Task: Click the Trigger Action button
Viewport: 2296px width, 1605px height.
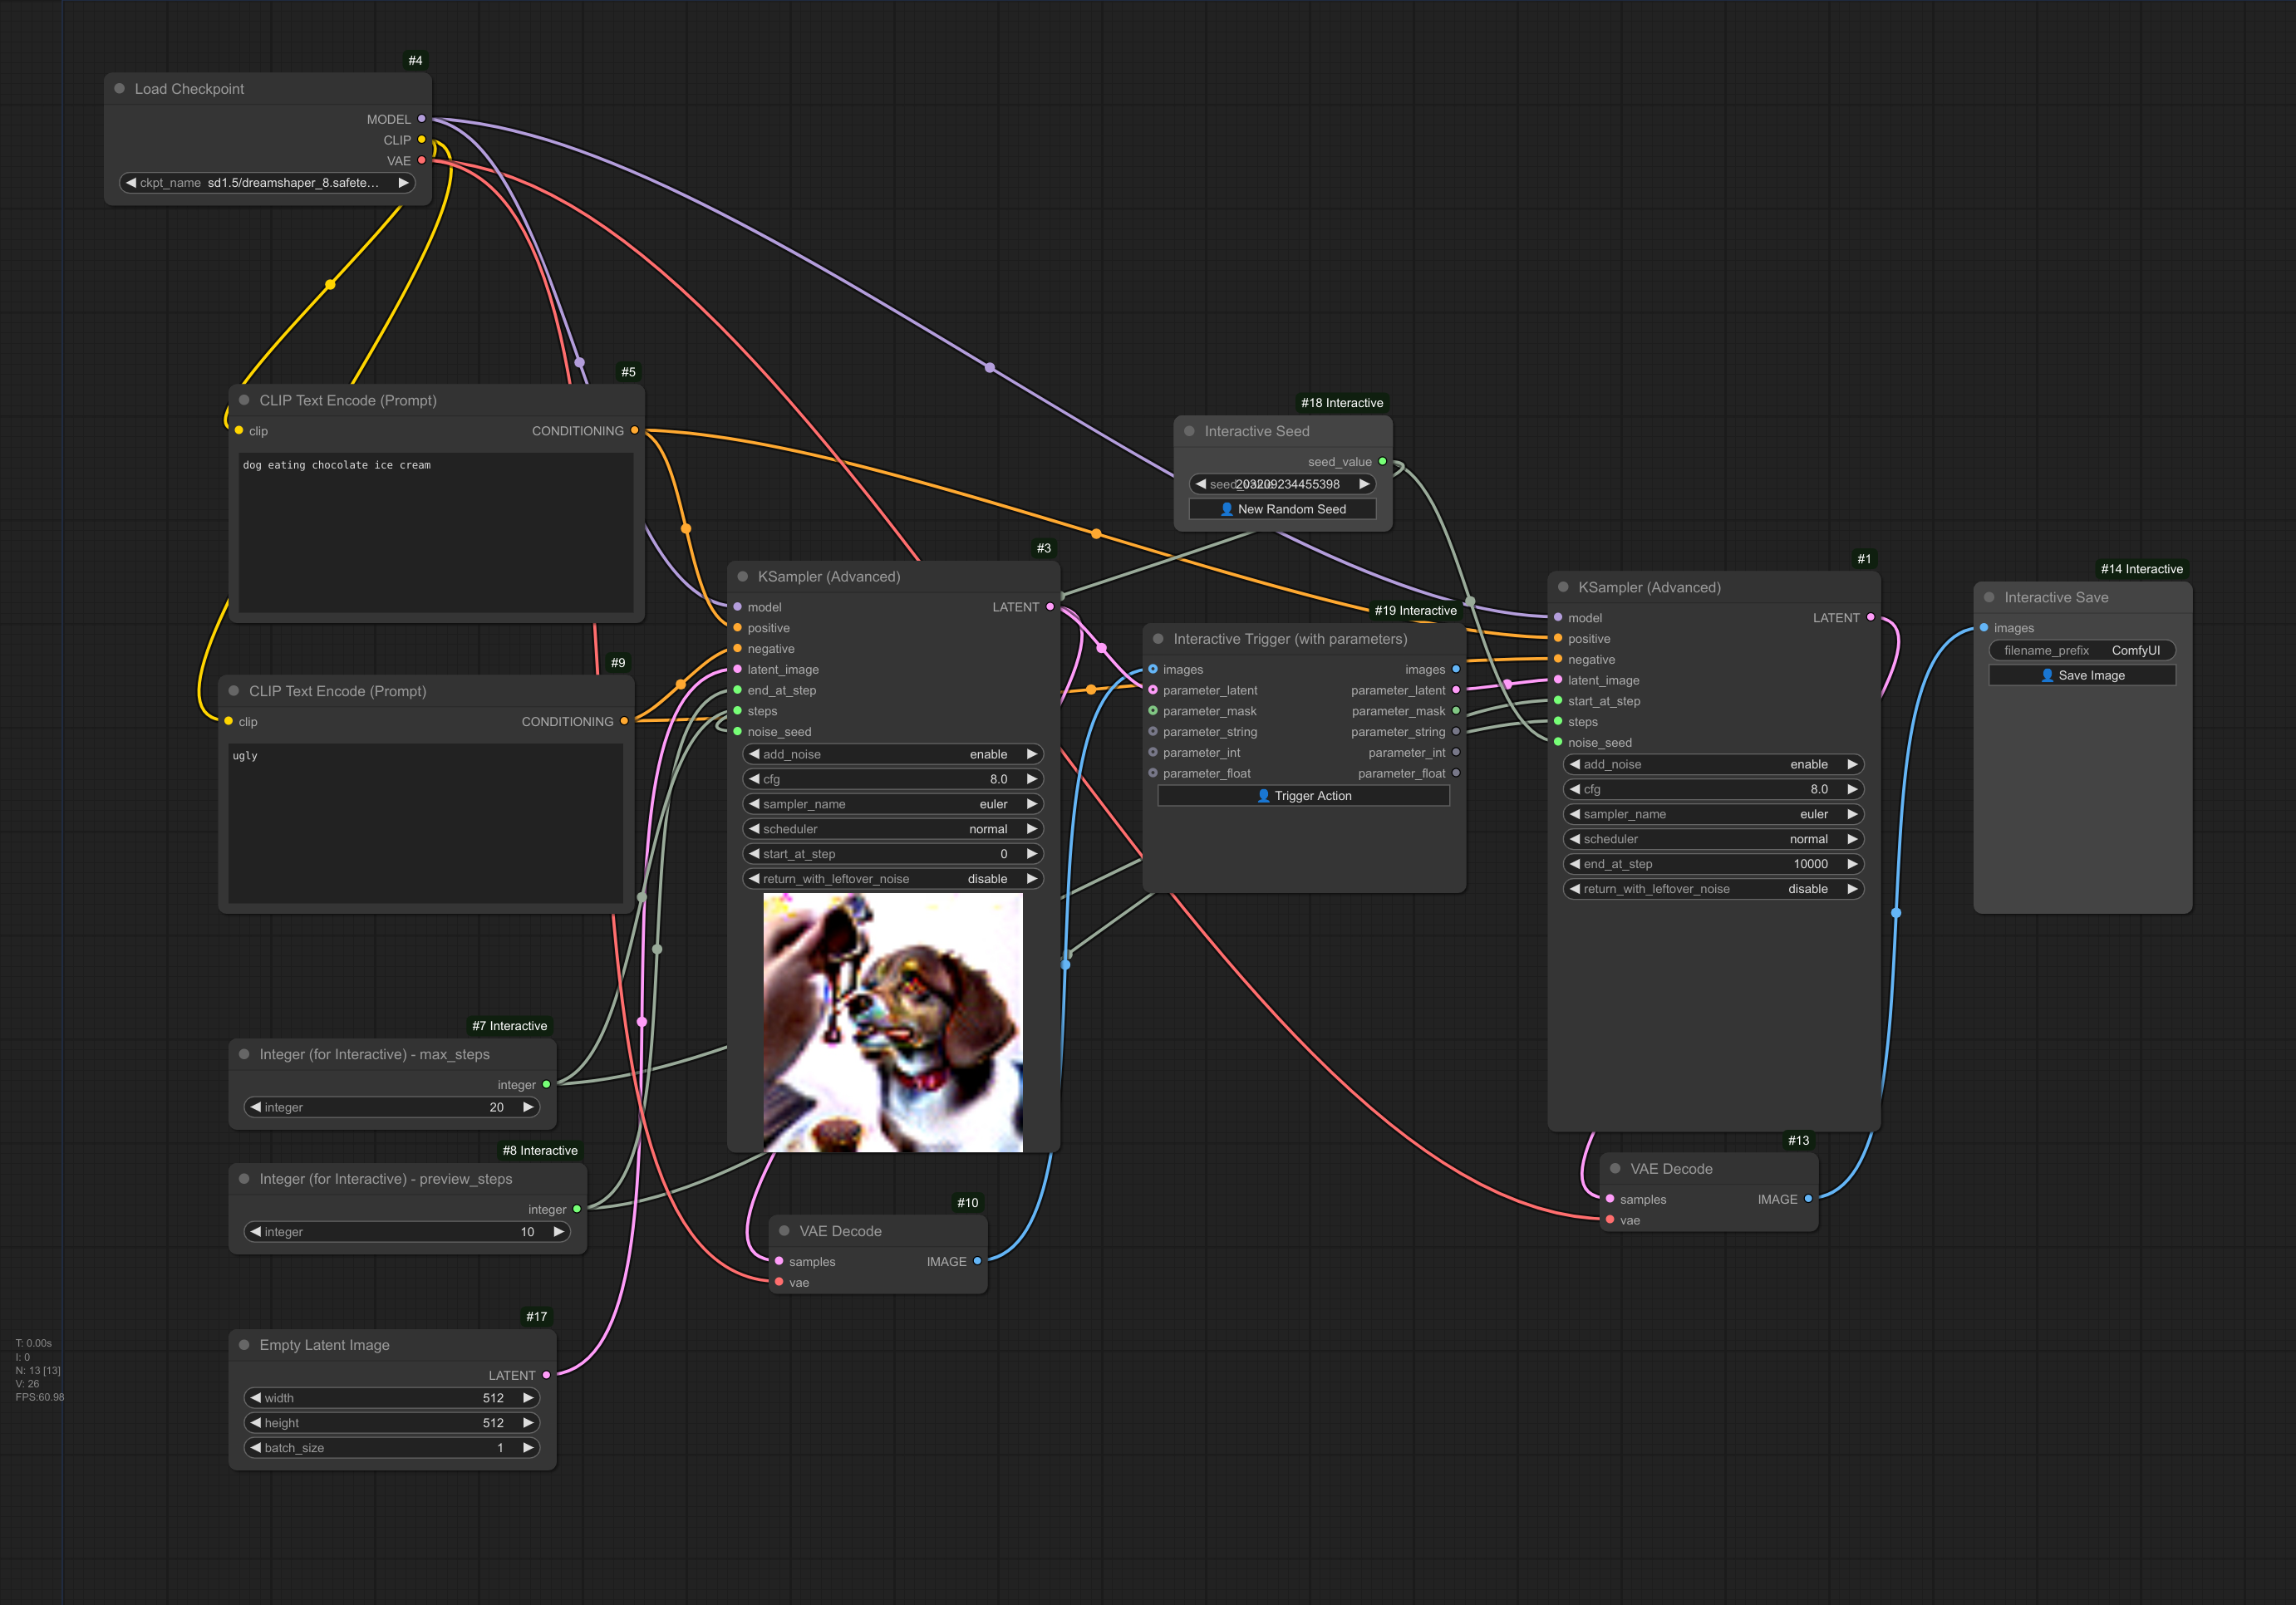Action: pos(1303,796)
